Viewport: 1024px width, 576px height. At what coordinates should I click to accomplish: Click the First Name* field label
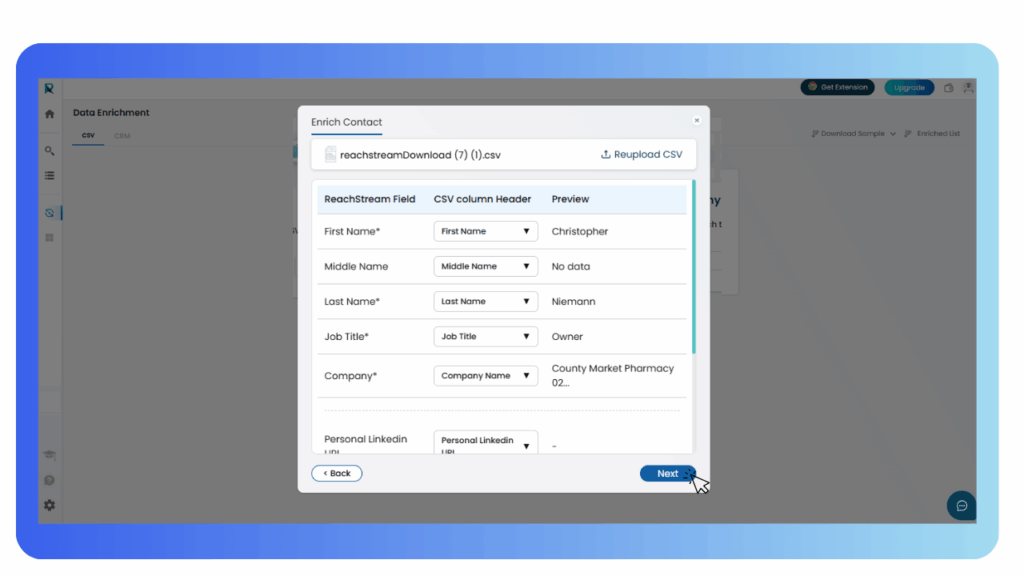pyautogui.click(x=352, y=231)
